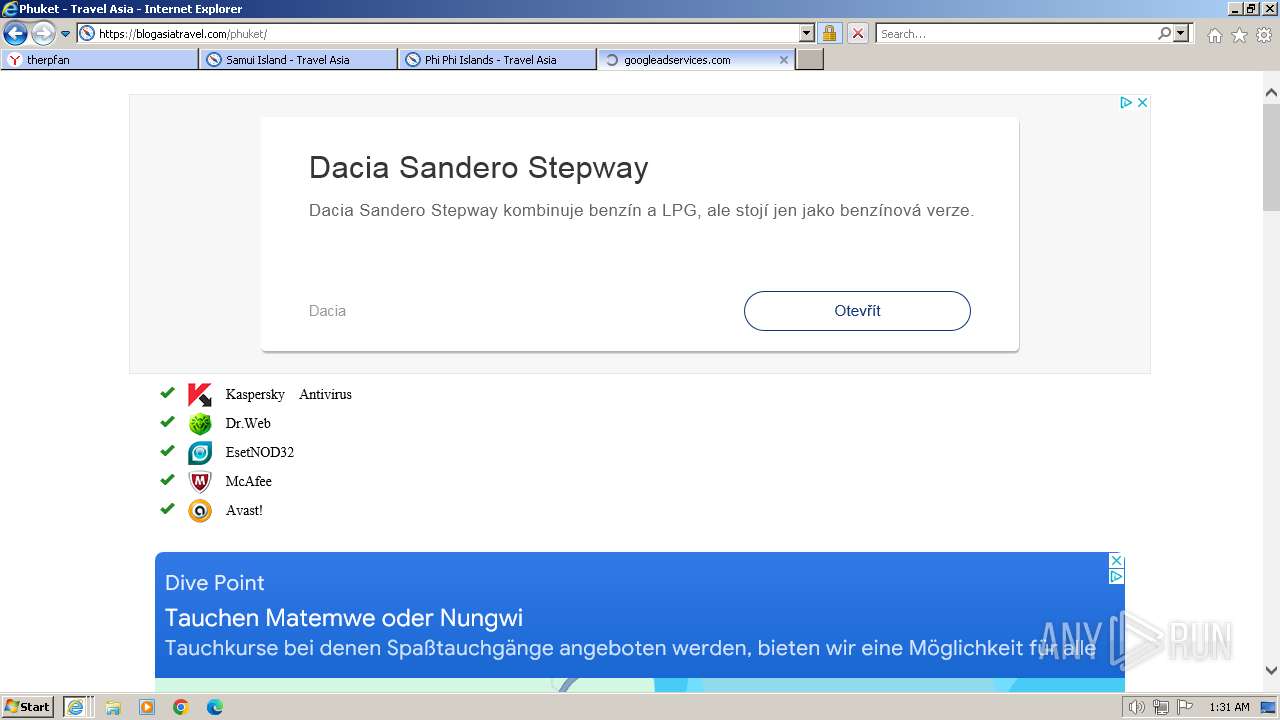Click the vertical scrollbar thumb

coord(1271,157)
